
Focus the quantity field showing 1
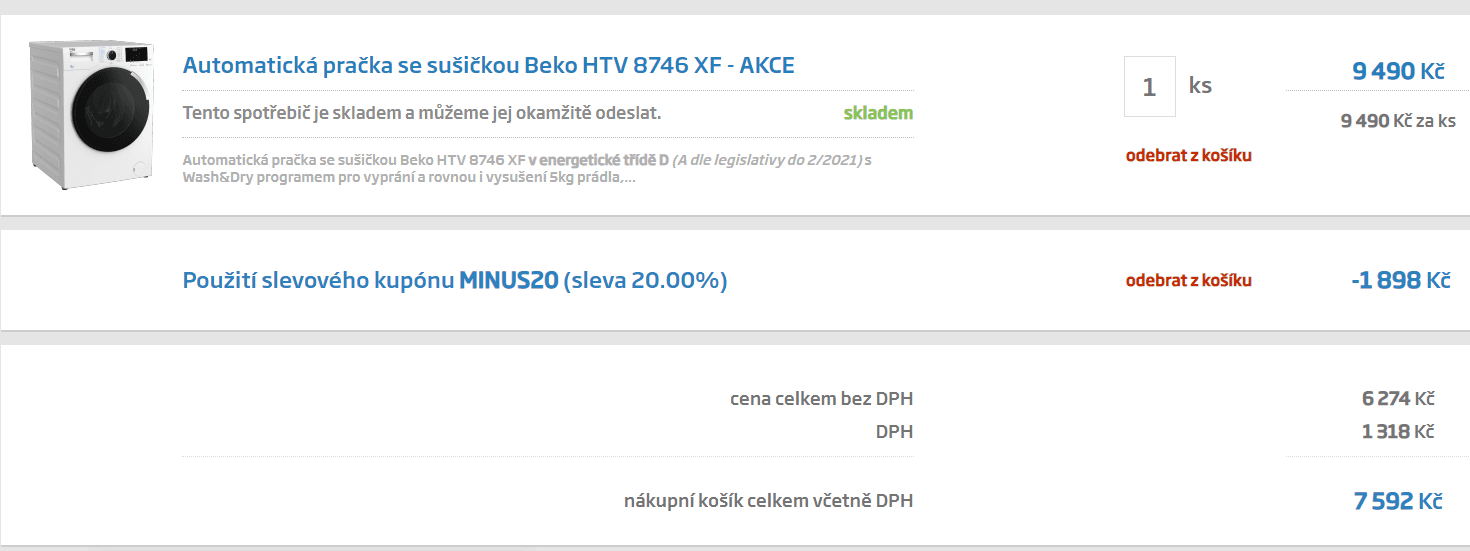tap(1149, 86)
